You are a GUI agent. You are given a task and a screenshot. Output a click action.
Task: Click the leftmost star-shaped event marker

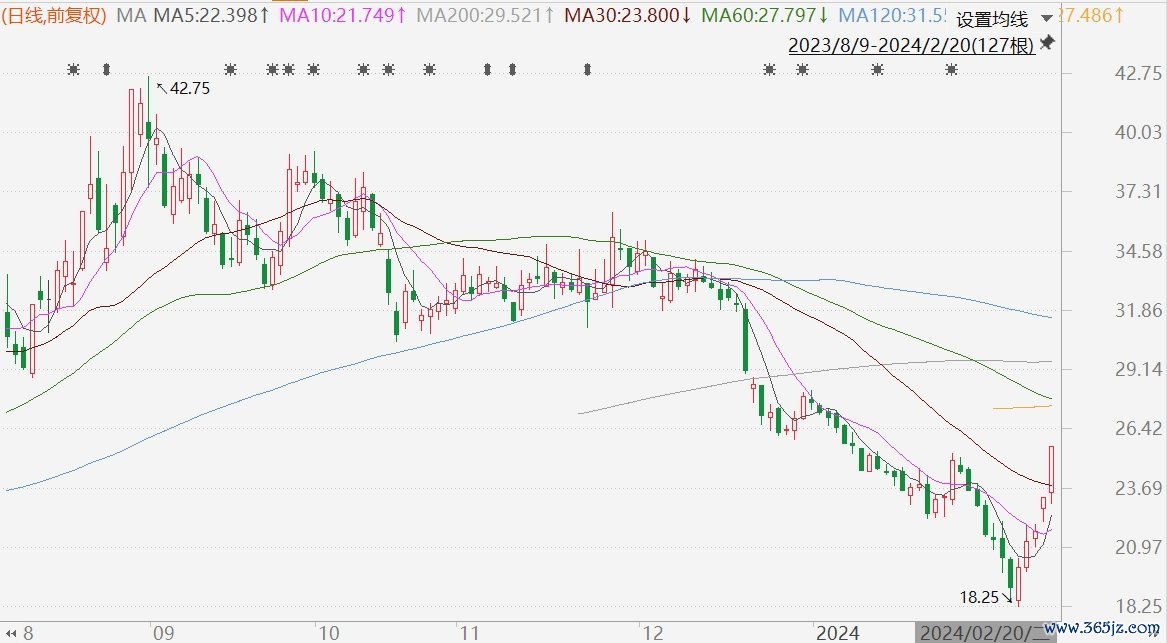click(x=72, y=69)
